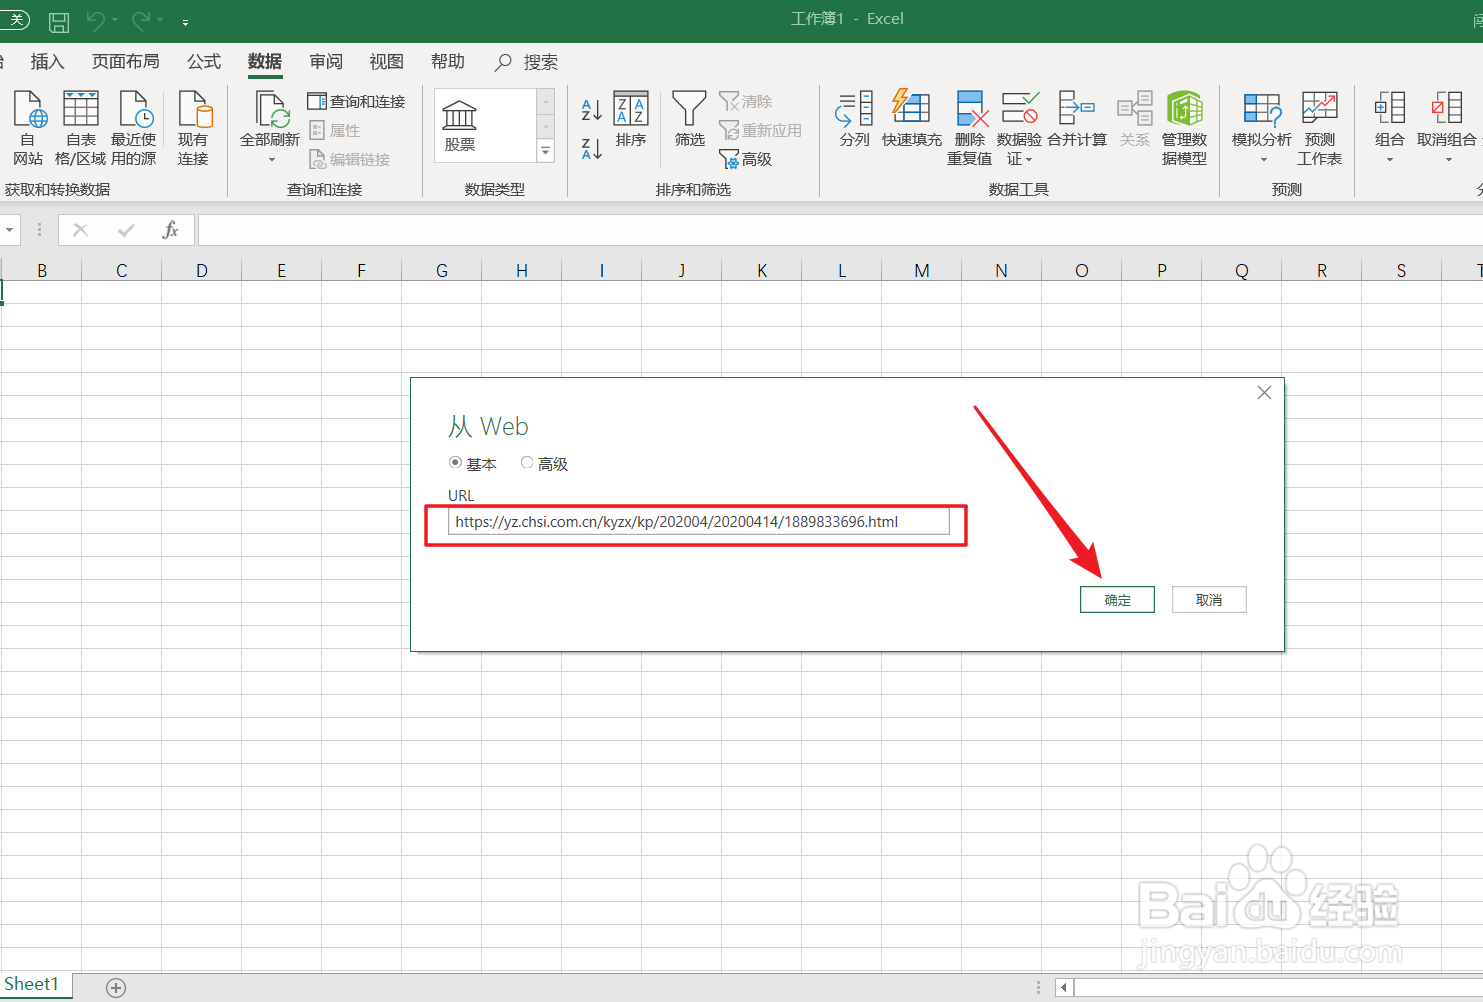The width and height of the screenshot is (1483, 1002).
Task: Click Forecast Sheet (预测工作表)
Action: [x=1319, y=128]
